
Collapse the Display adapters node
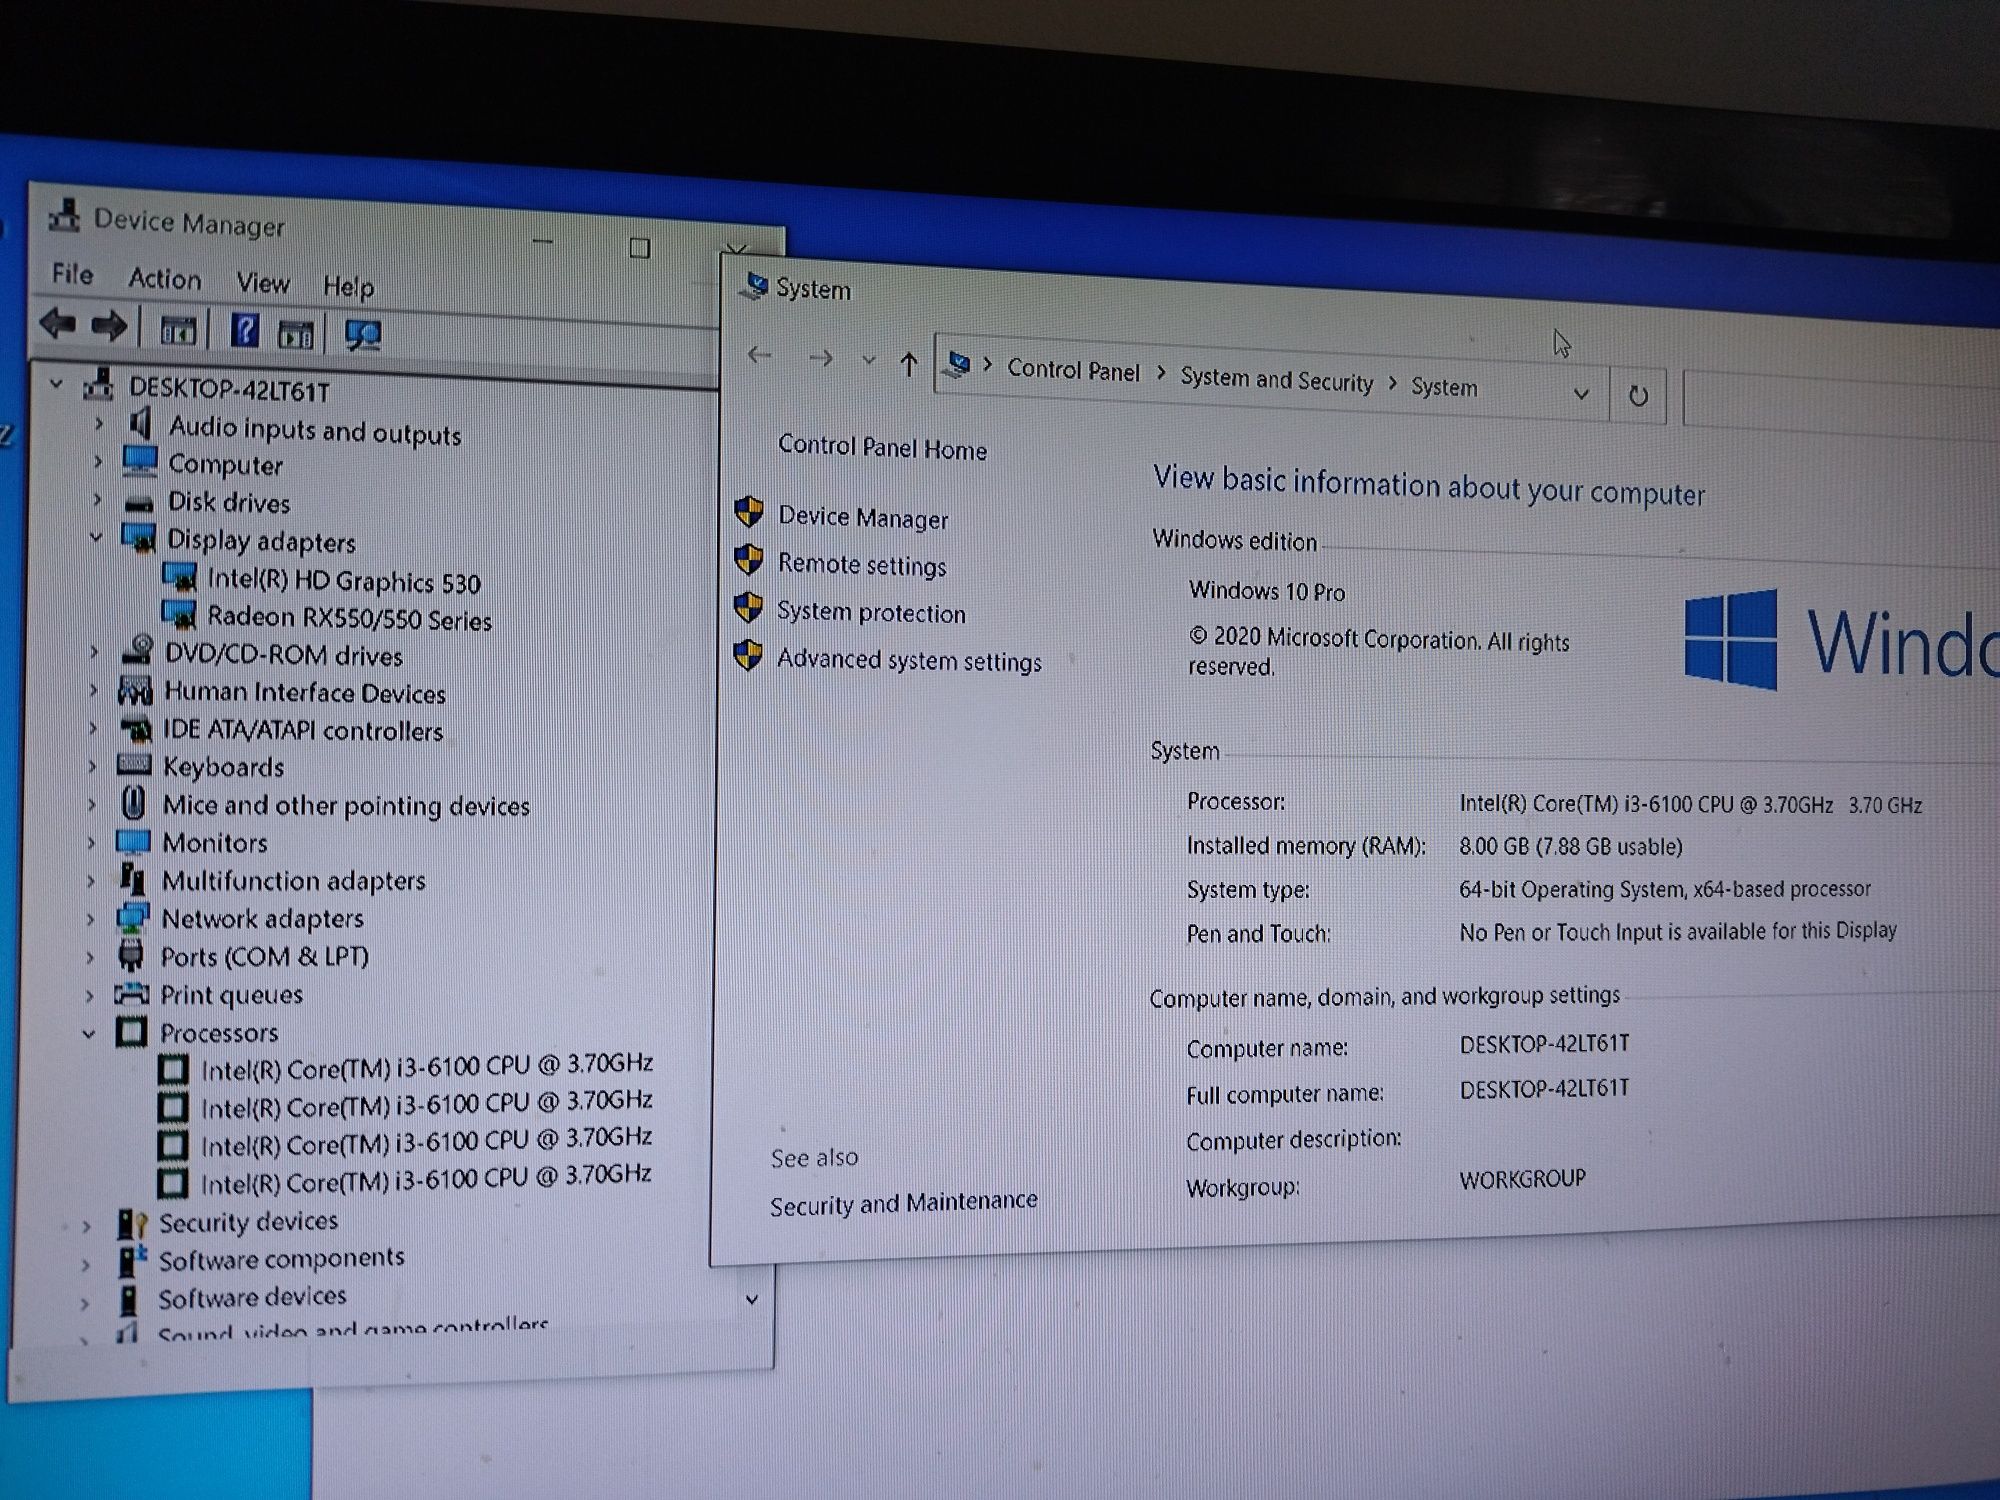[x=96, y=537]
